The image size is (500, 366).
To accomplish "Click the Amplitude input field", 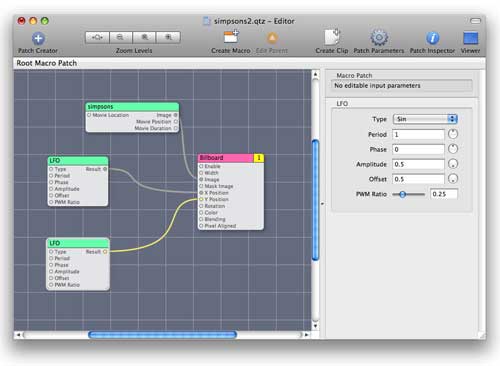I will pos(418,164).
